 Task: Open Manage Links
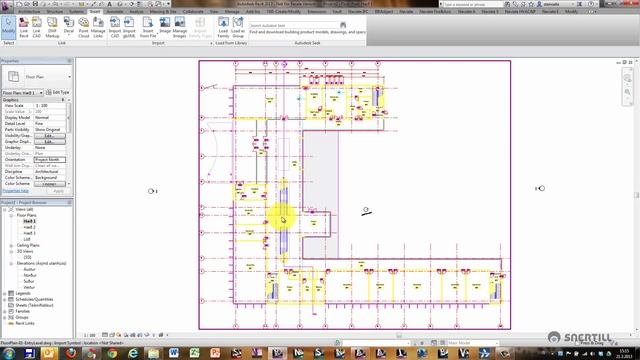(x=98, y=27)
